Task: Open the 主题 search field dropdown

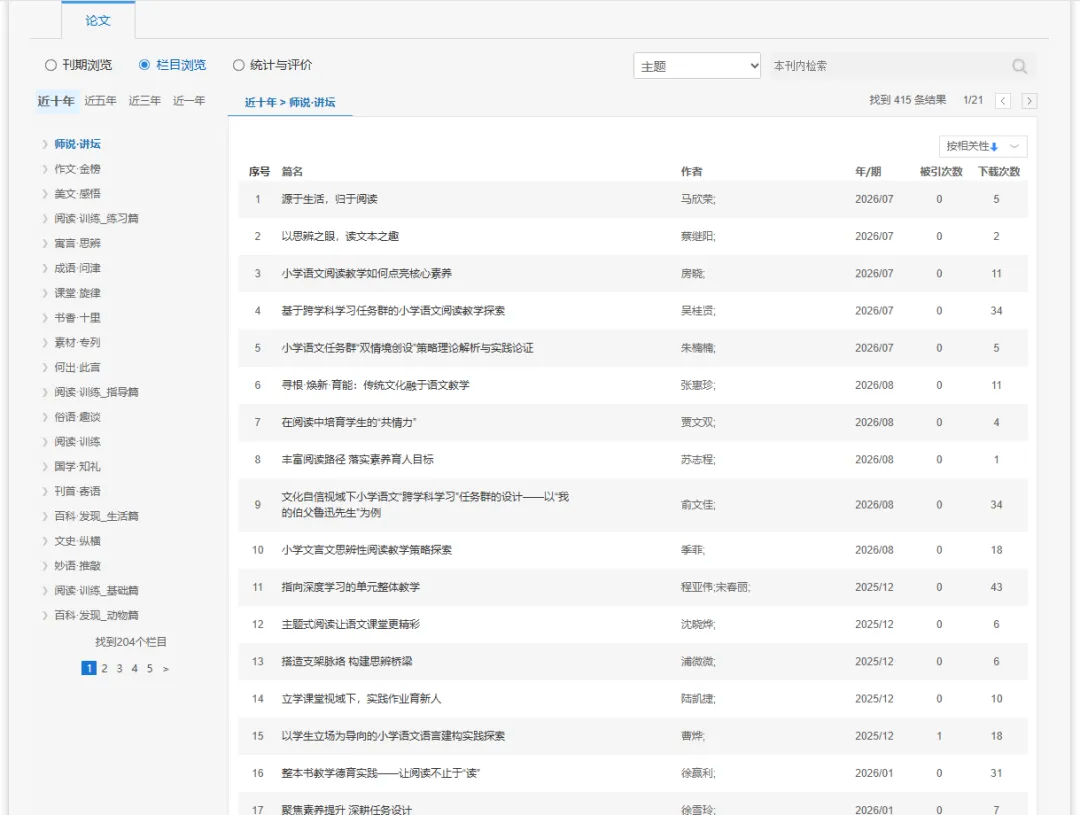Action: coord(696,66)
